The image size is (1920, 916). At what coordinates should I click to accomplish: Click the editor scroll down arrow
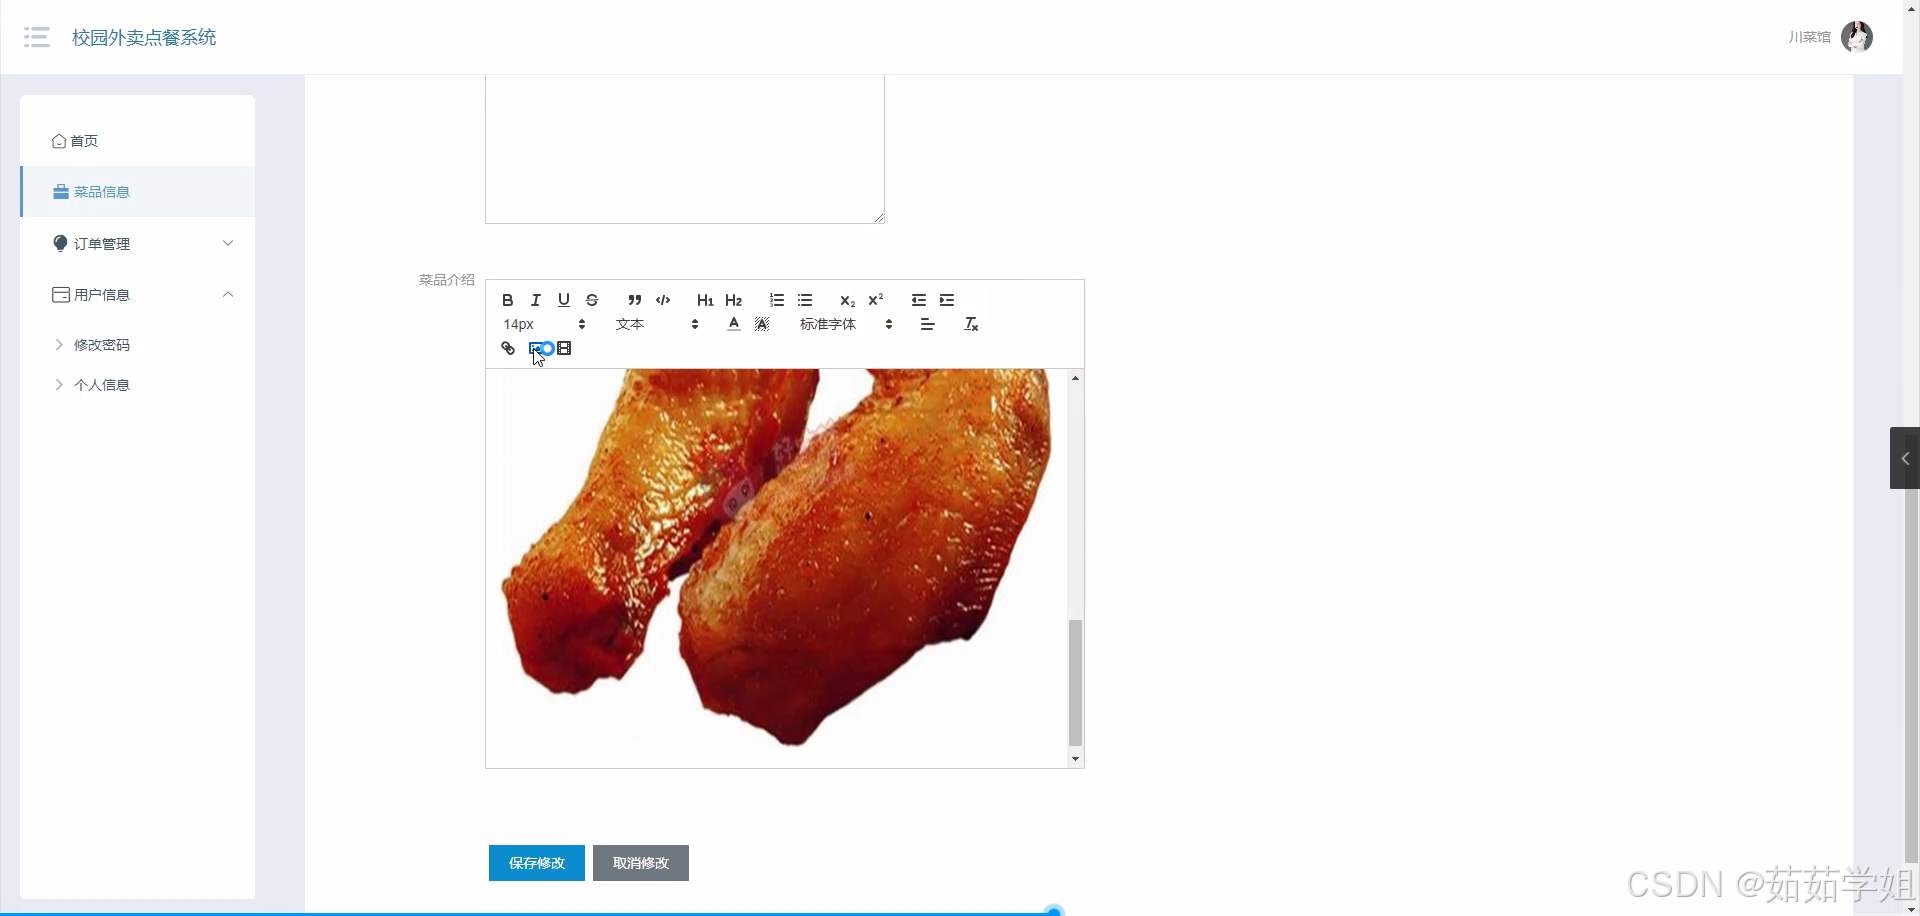[1076, 759]
